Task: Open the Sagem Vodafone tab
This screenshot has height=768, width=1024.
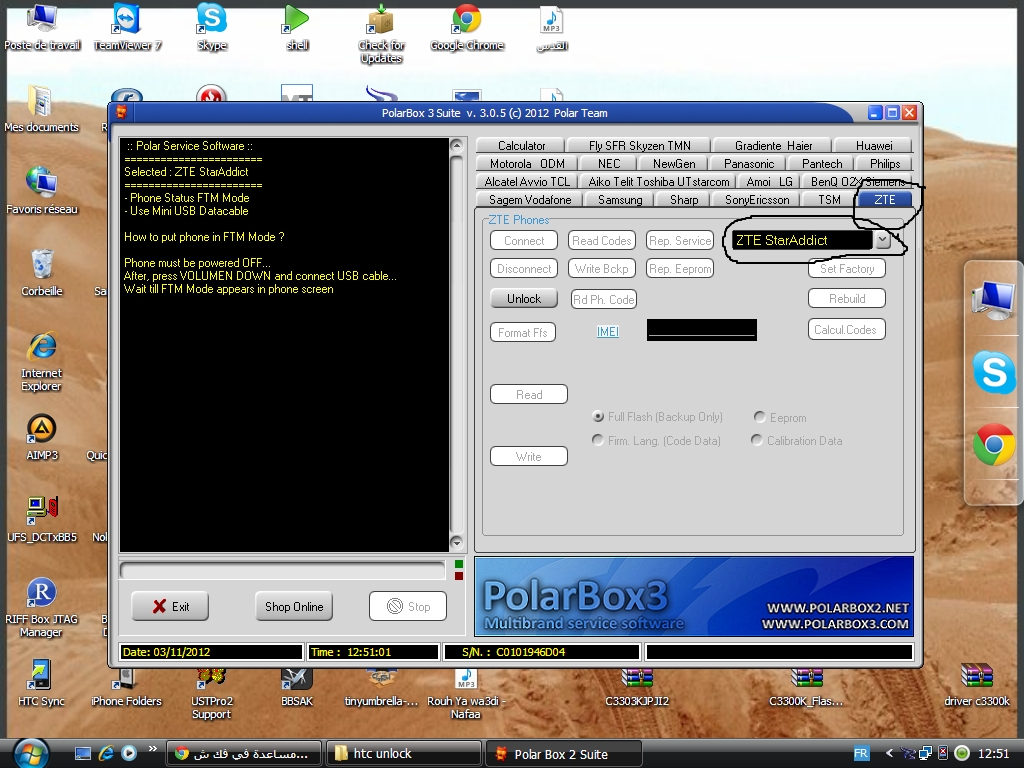Action: click(530, 200)
